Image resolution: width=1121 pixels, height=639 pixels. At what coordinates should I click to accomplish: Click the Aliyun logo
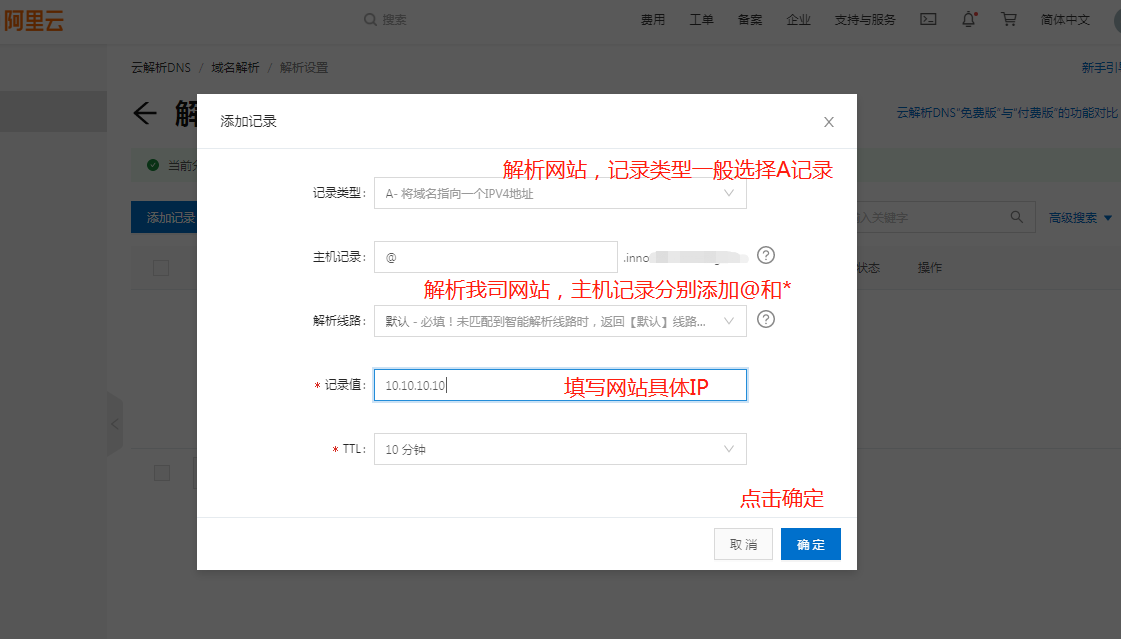(x=34, y=20)
